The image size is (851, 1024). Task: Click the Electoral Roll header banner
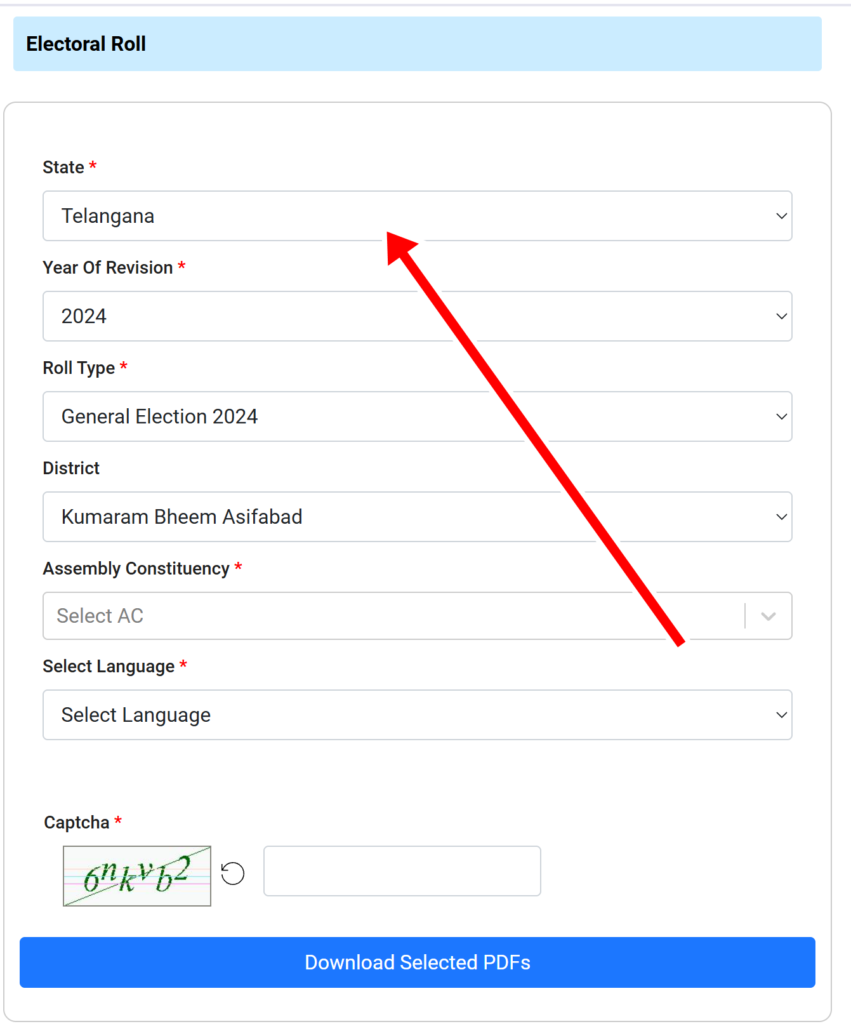coord(417,44)
